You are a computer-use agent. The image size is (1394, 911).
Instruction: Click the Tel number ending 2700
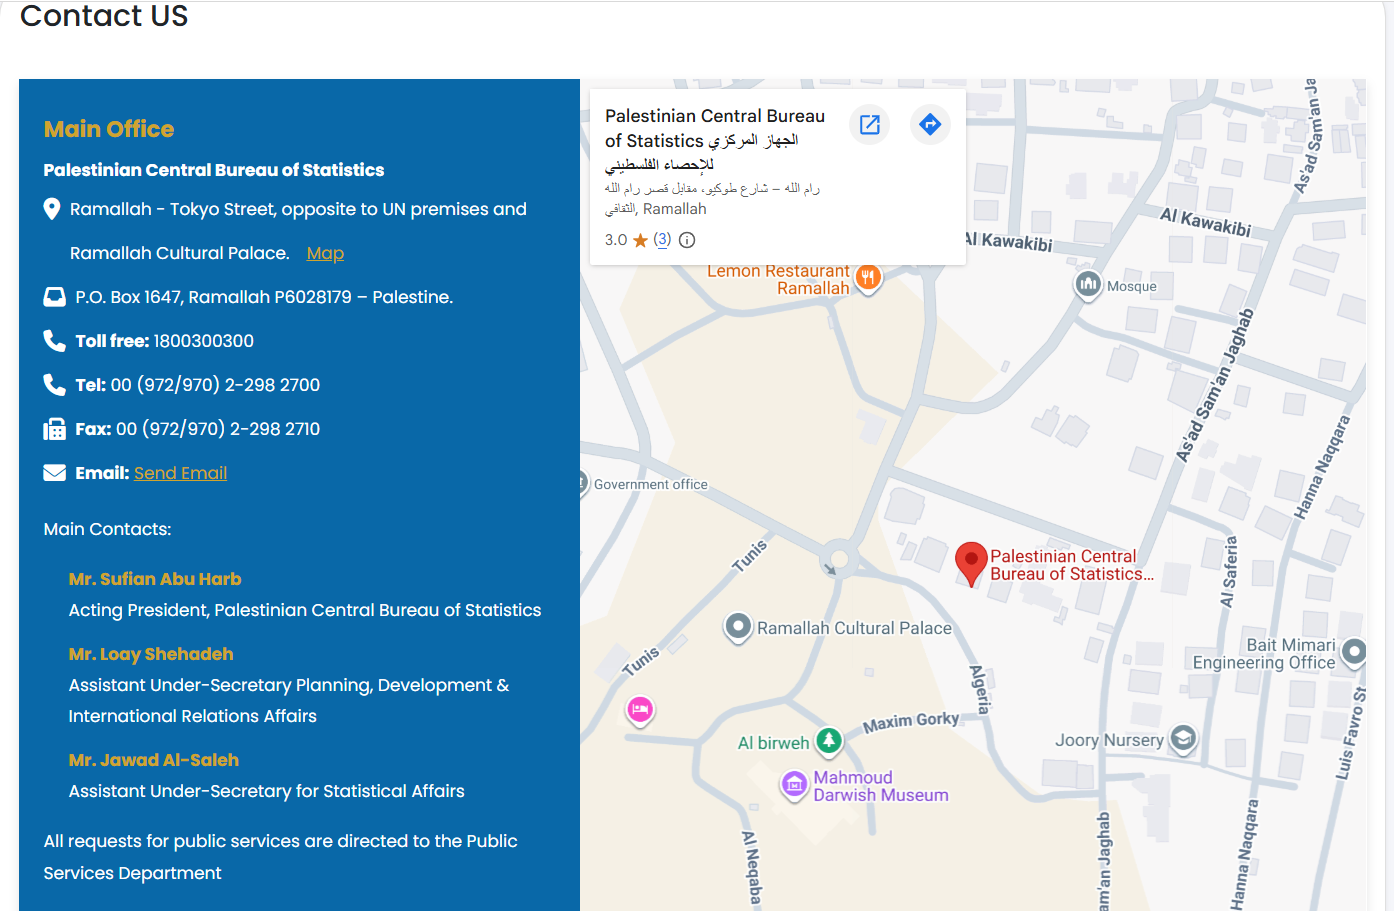pyautogui.click(x=216, y=385)
